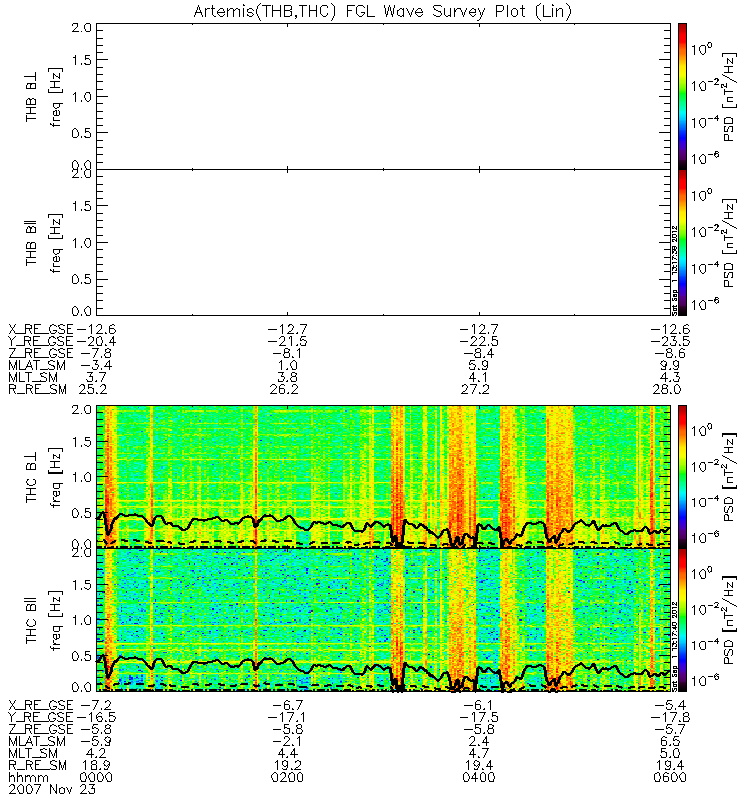Click X_RE_GSE value -5.4

[670, 706]
